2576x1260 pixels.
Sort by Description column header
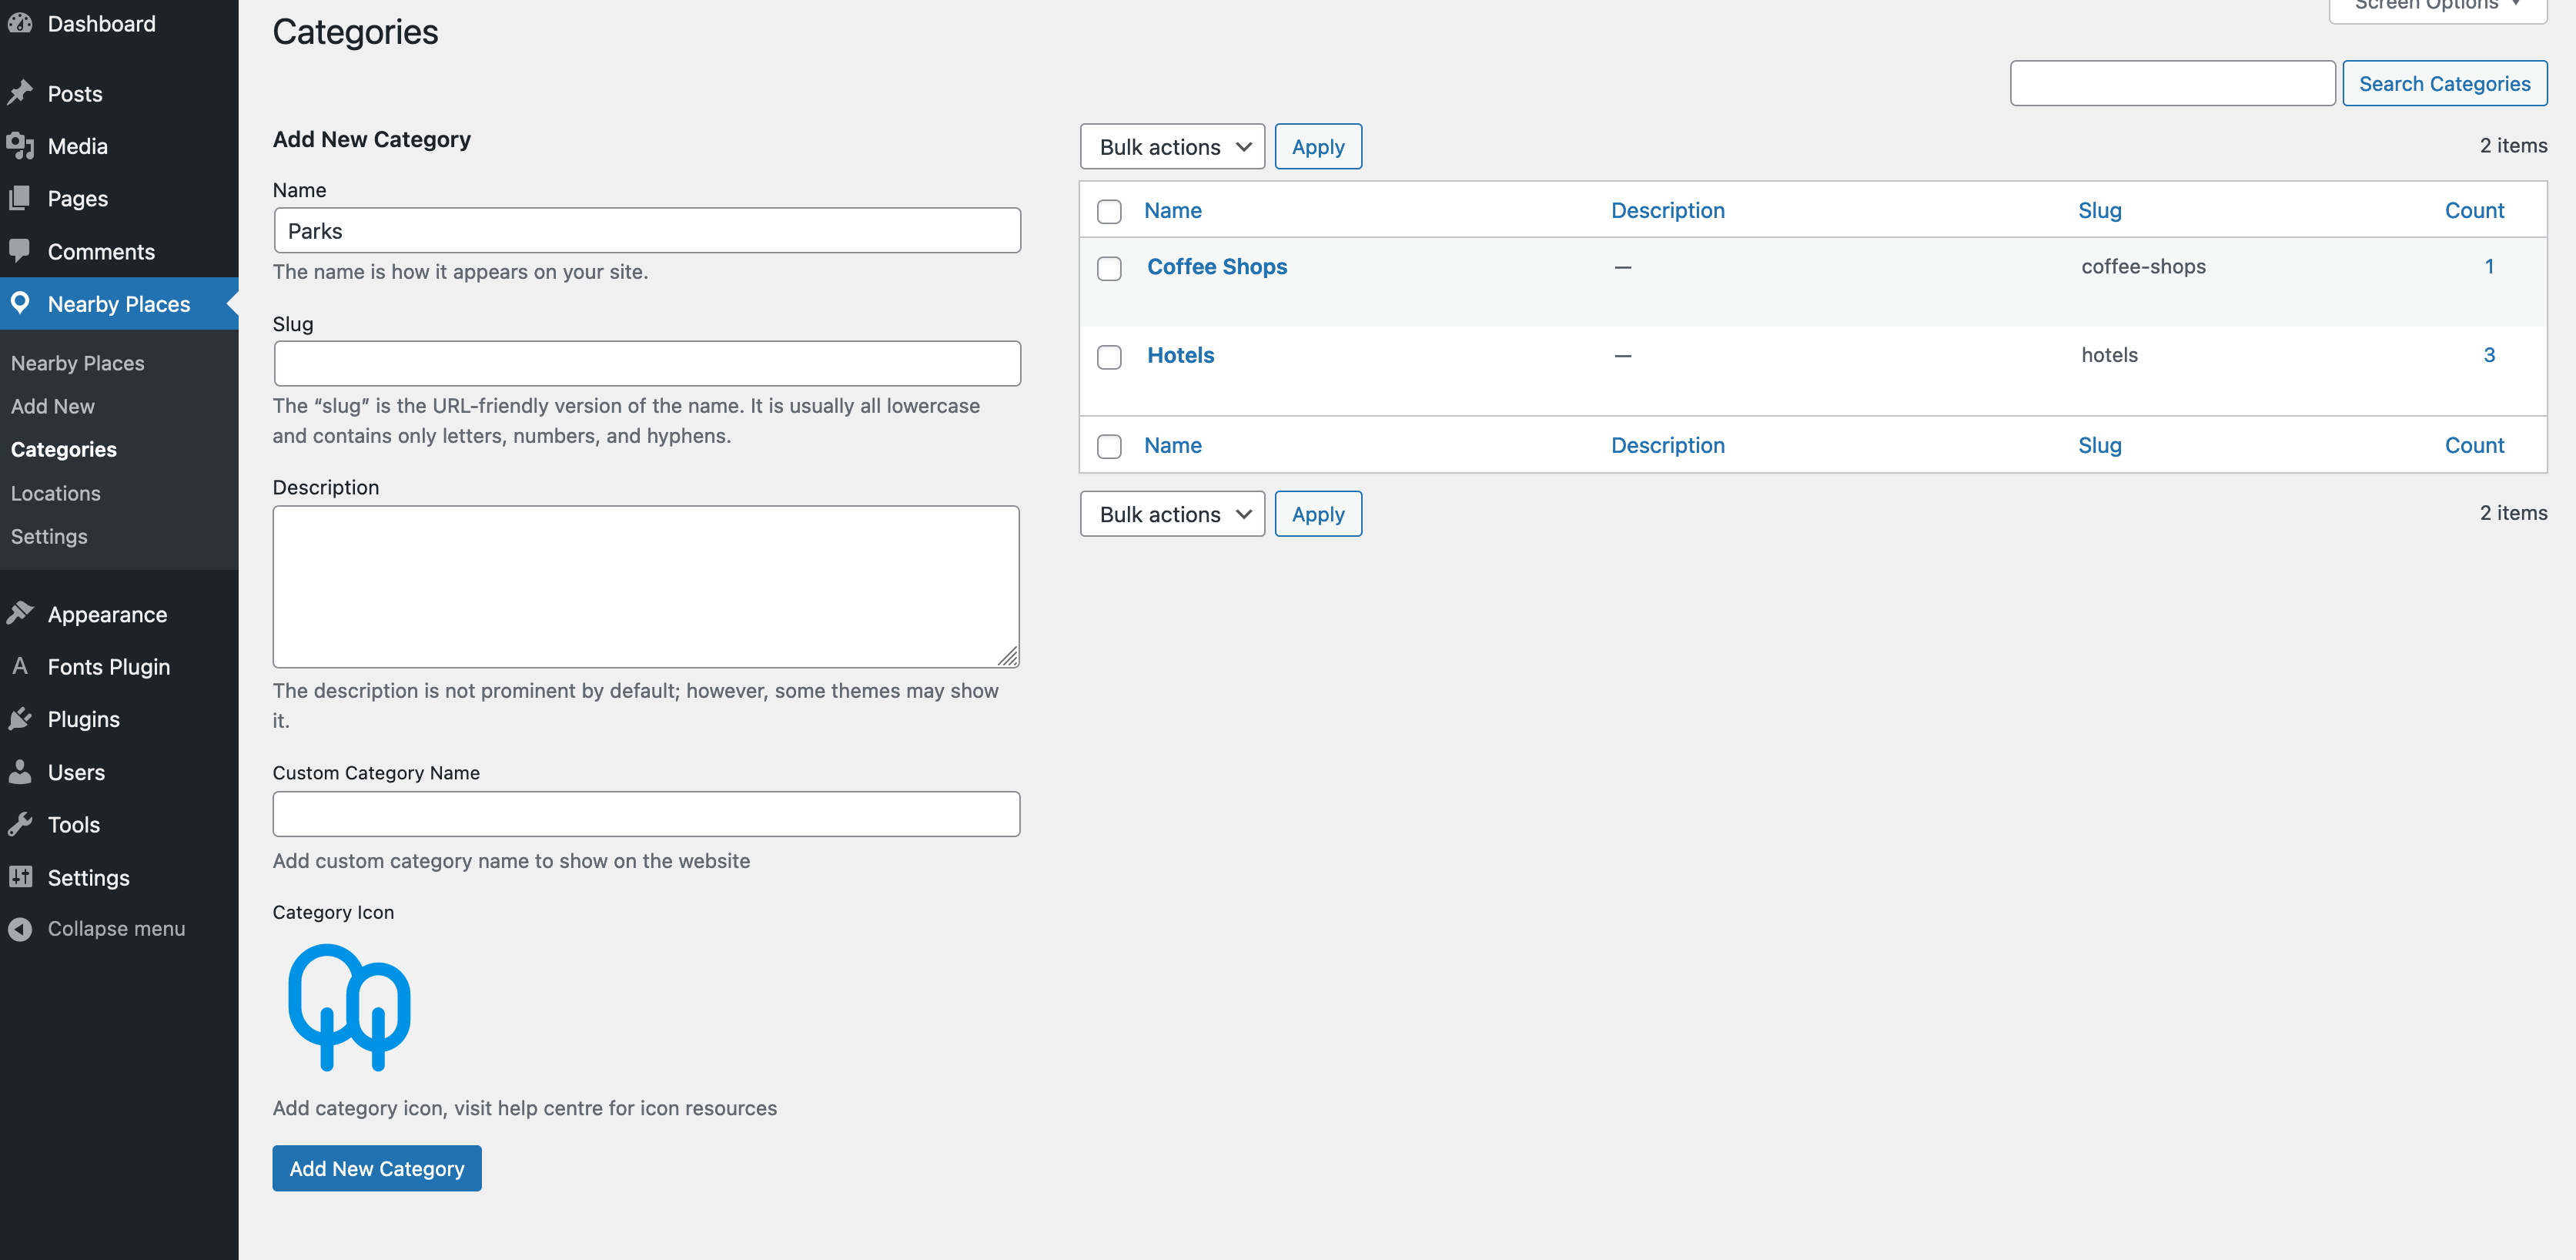pos(1667,210)
